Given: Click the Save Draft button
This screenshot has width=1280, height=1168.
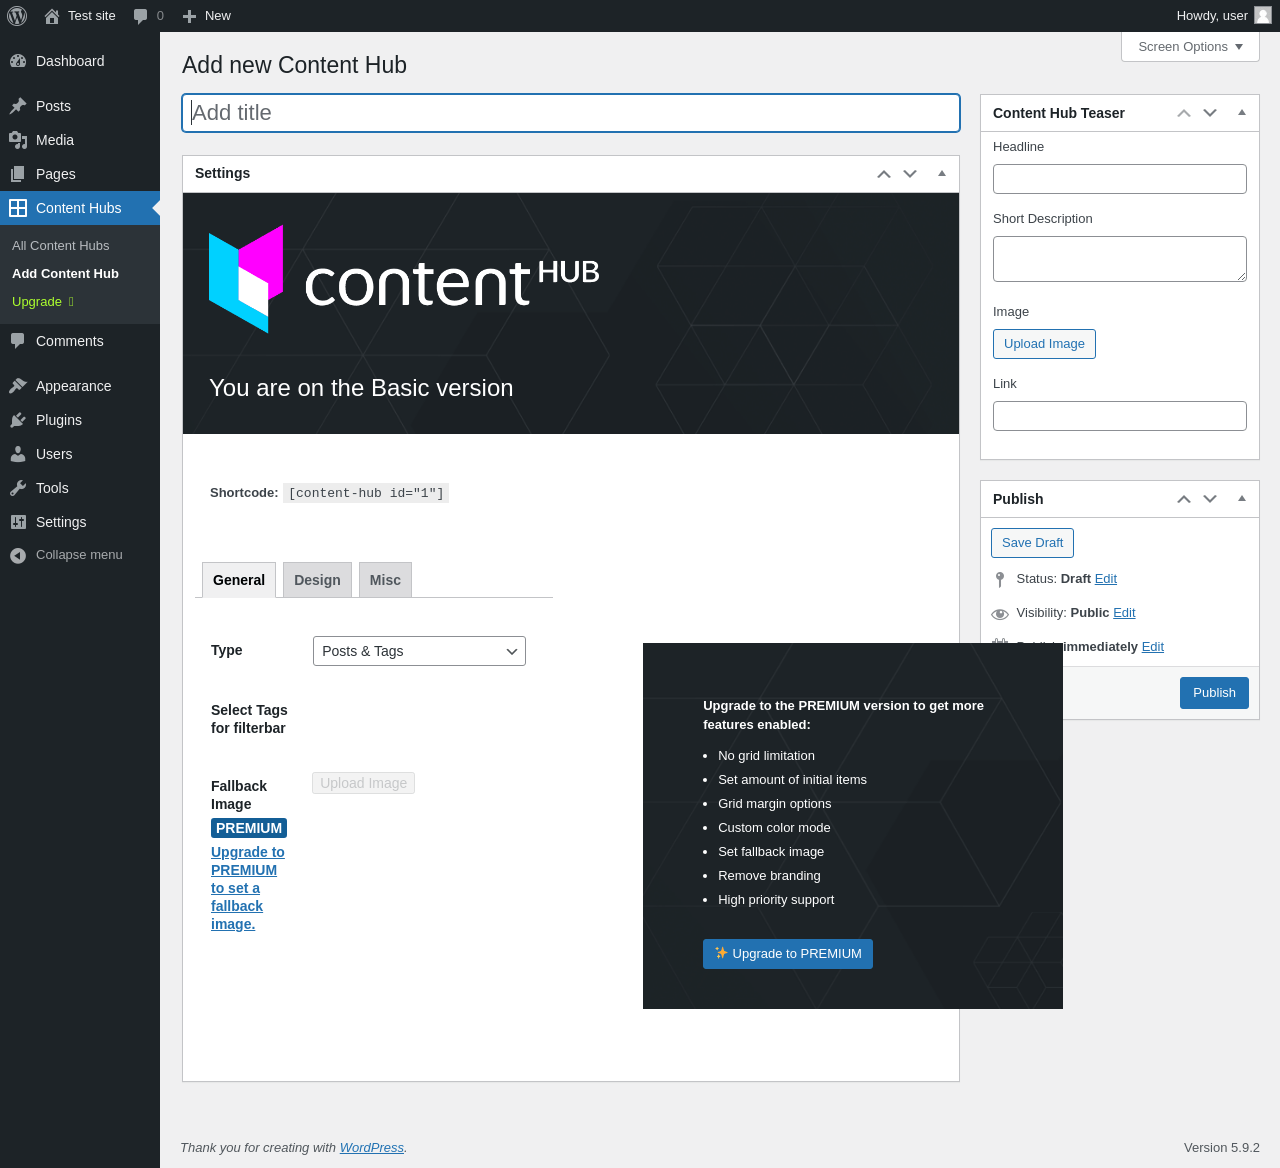Looking at the screenshot, I should (1032, 543).
